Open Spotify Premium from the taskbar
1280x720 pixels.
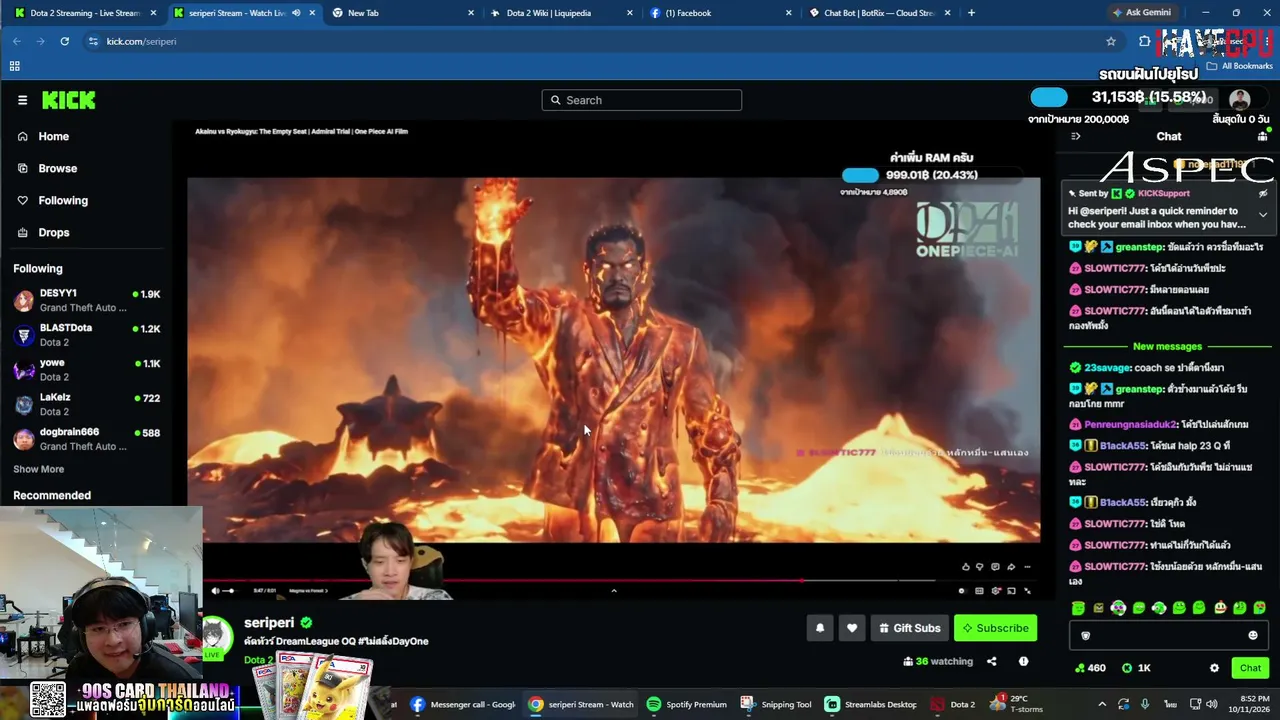(687, 704)
